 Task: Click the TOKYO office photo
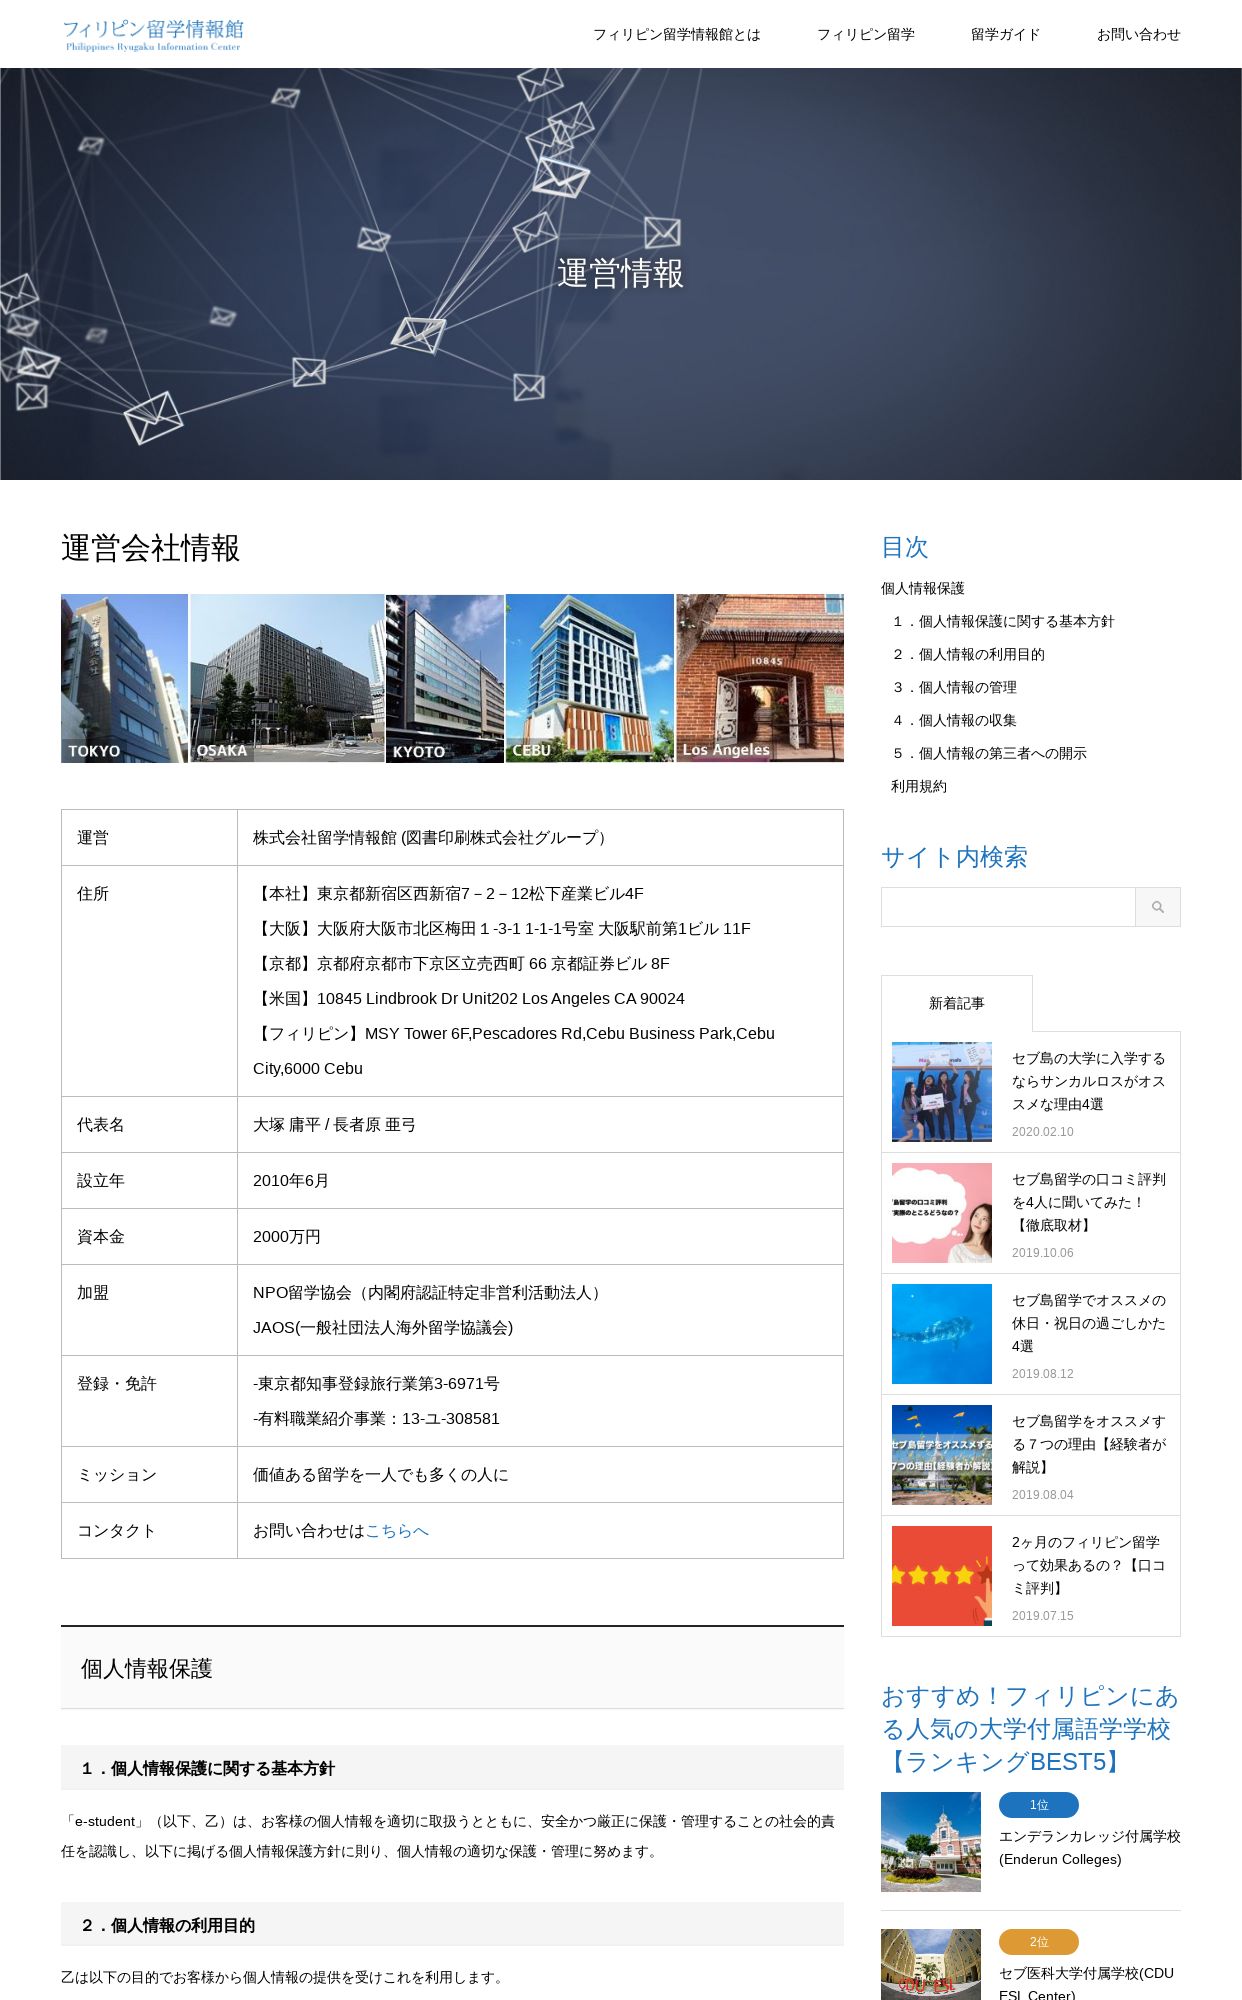coord(124,678)
